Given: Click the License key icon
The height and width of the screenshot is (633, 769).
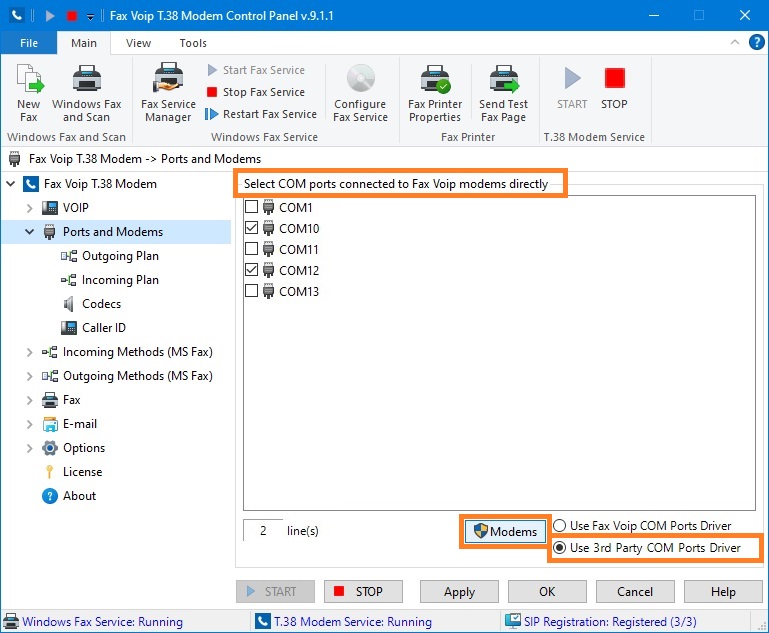Looking at the screenshot, I should coord(50,472).
